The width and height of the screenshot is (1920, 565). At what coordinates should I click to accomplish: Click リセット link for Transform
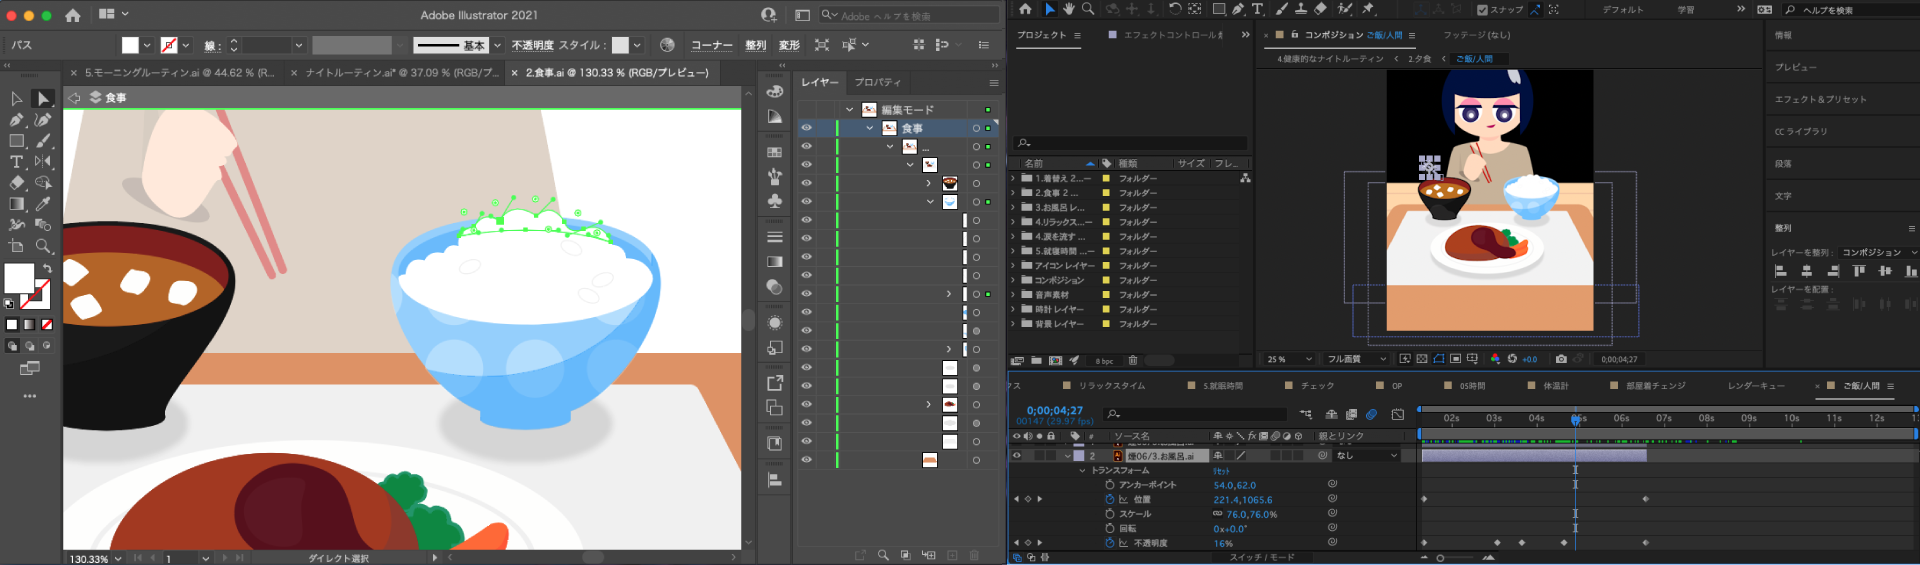pos(1221,471)
